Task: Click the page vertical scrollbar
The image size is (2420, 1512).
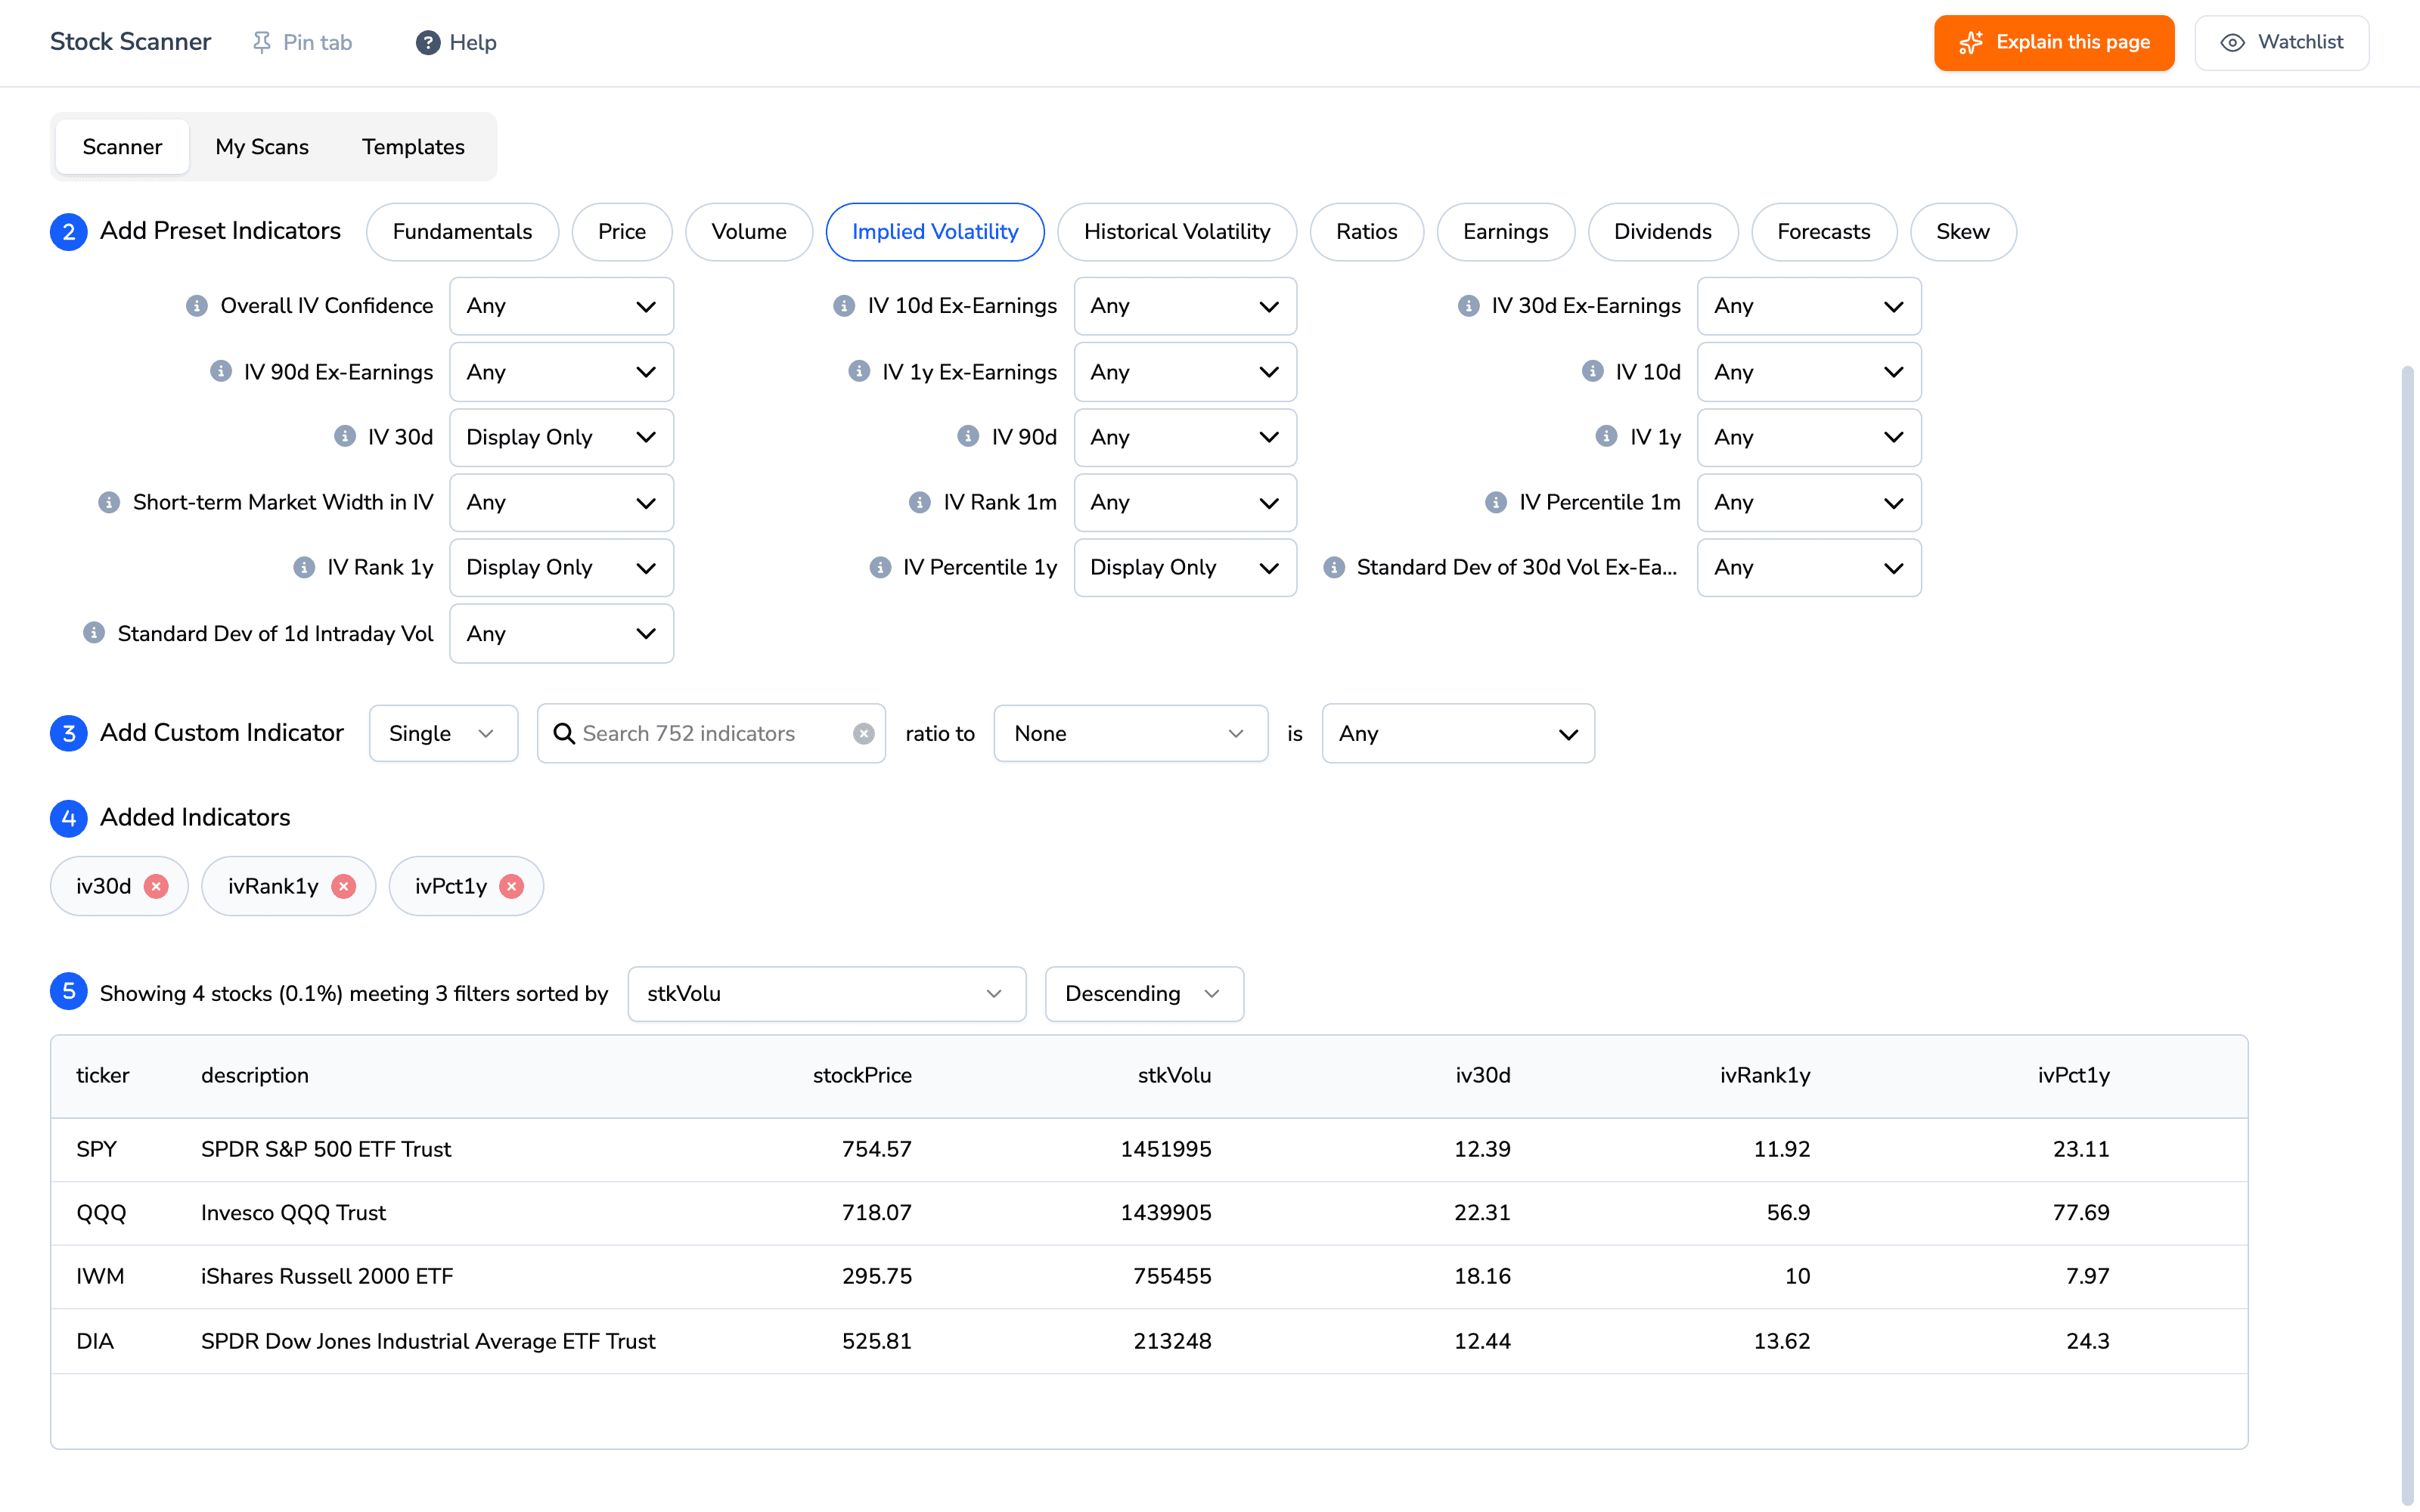Action: click(2407, 935)
